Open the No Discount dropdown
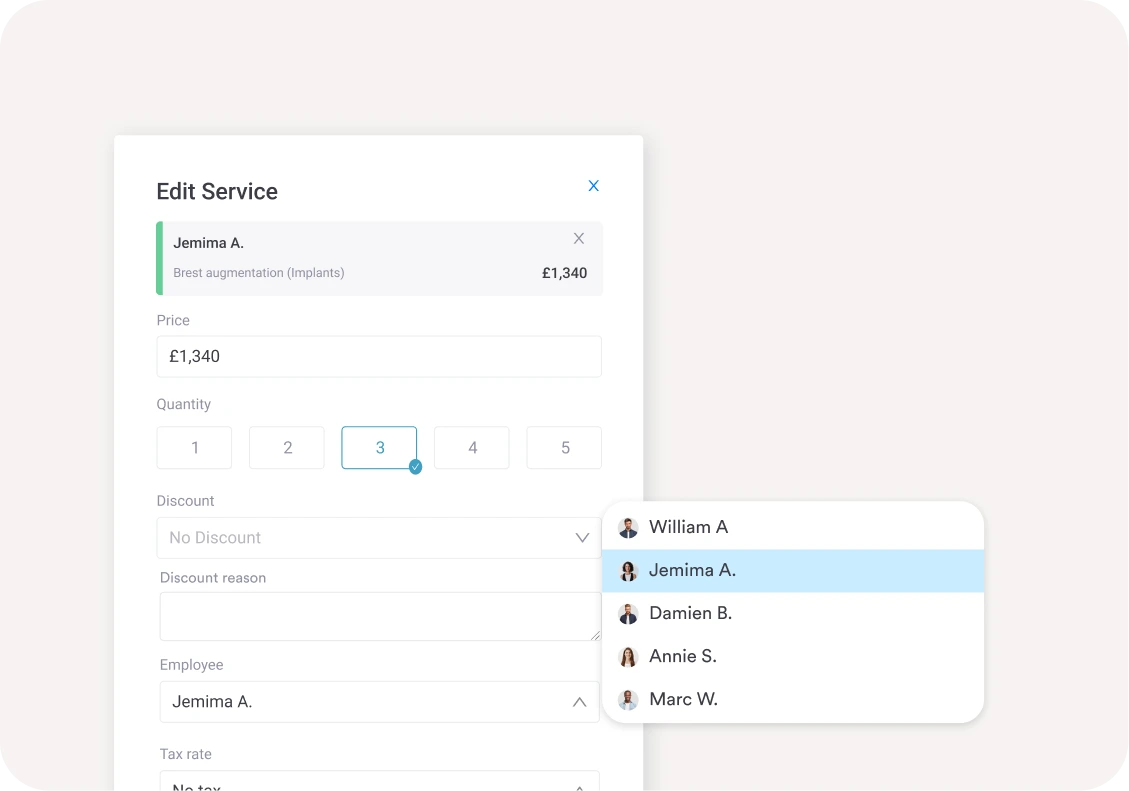 coord(379,538)
